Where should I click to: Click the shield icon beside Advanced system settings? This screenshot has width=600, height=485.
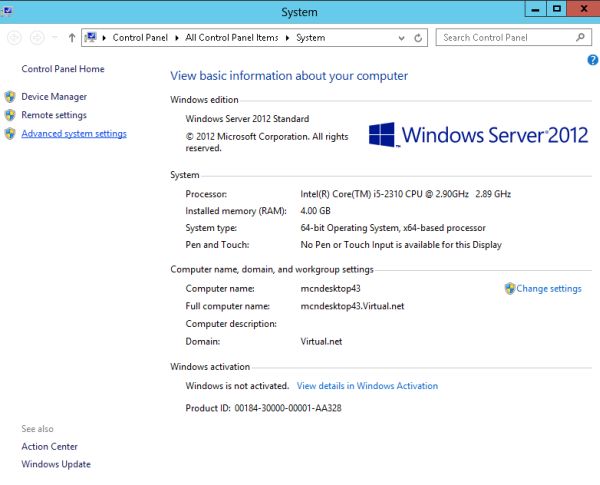tap(10, 133)
